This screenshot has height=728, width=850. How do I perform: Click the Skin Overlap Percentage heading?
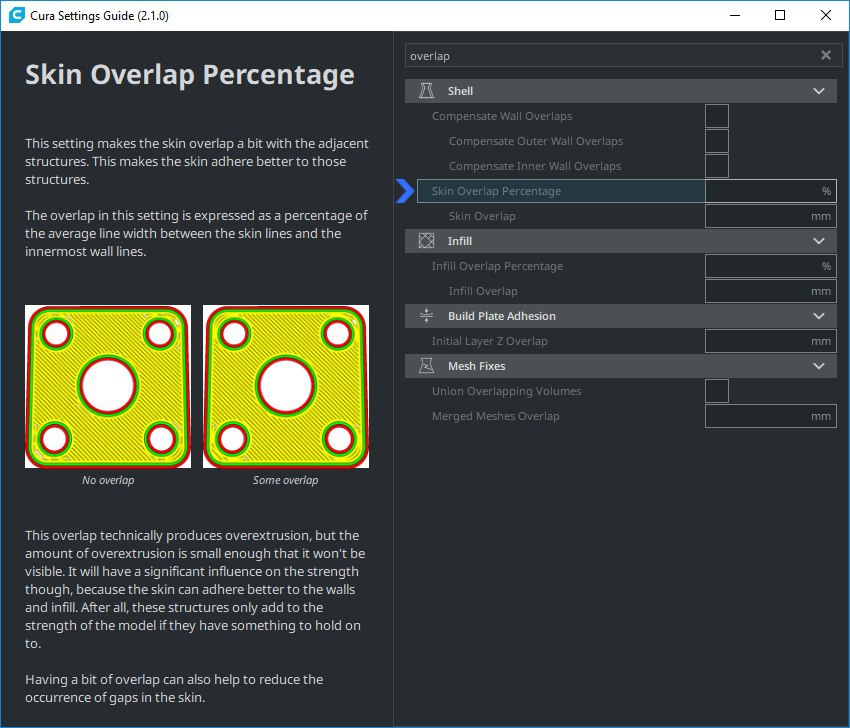pyautogui.click(x=190, y=75)
